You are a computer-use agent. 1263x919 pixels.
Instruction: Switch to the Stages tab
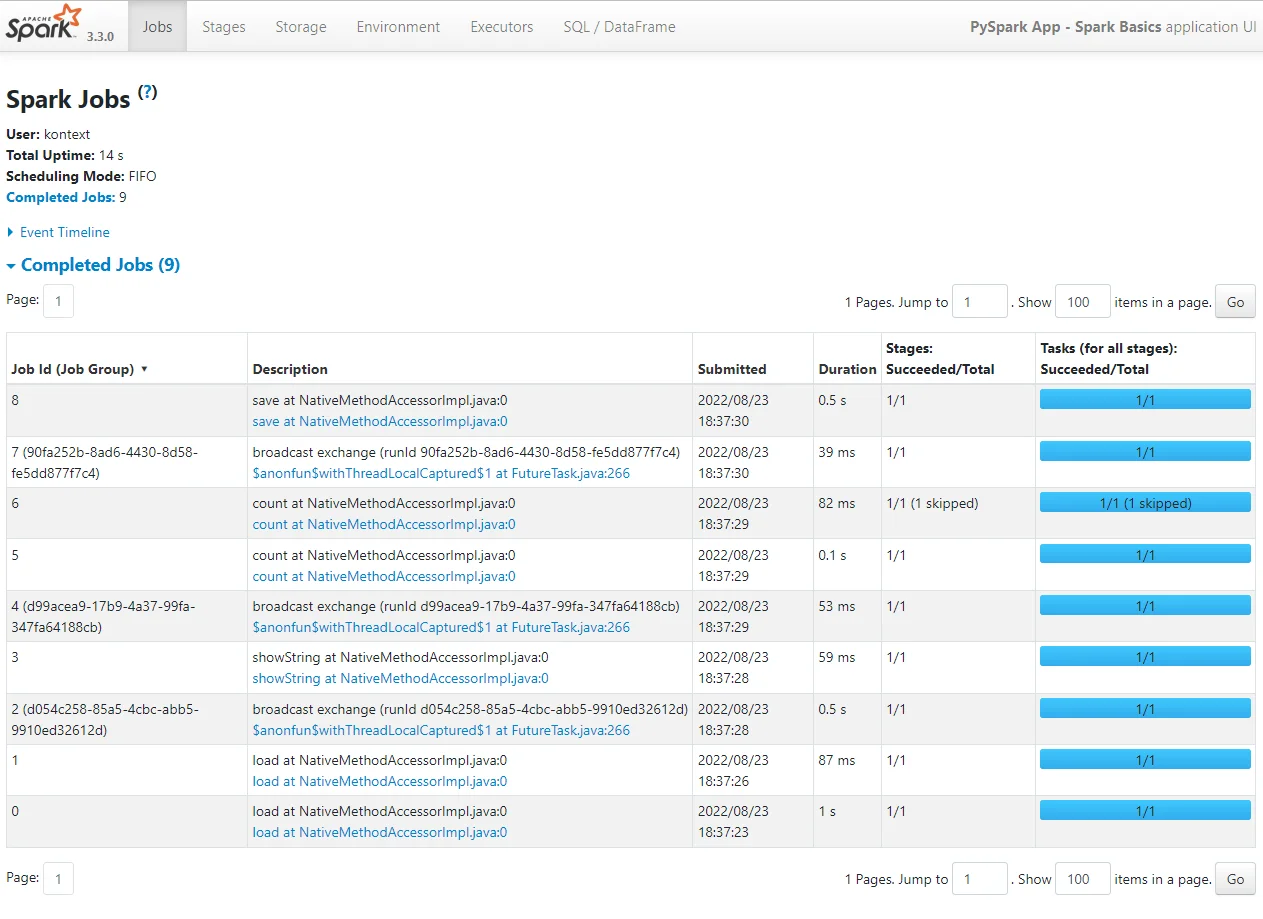click(223, 27)
